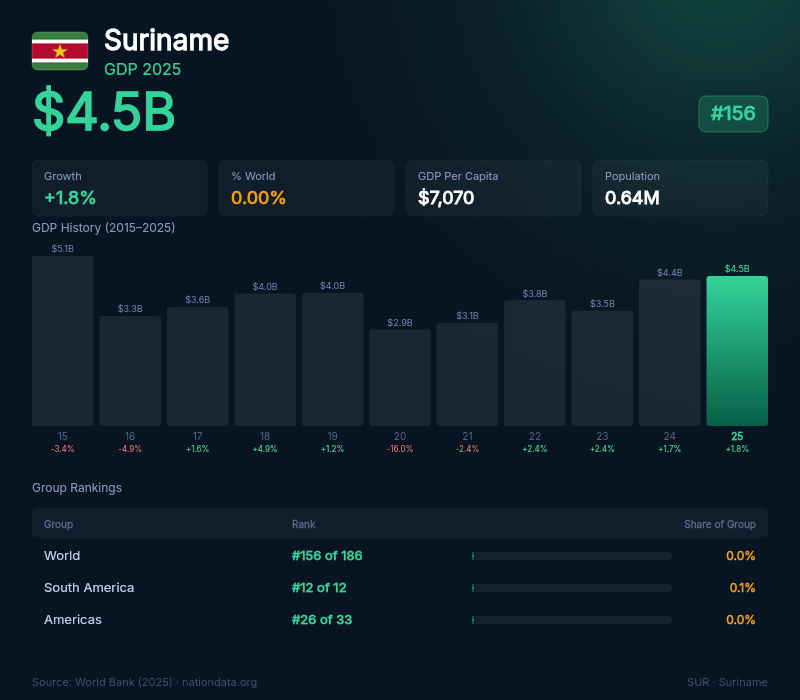Click the -16.0% growth label under 20
This screenshot has width=800, height=700.
(x=400, y=449)
